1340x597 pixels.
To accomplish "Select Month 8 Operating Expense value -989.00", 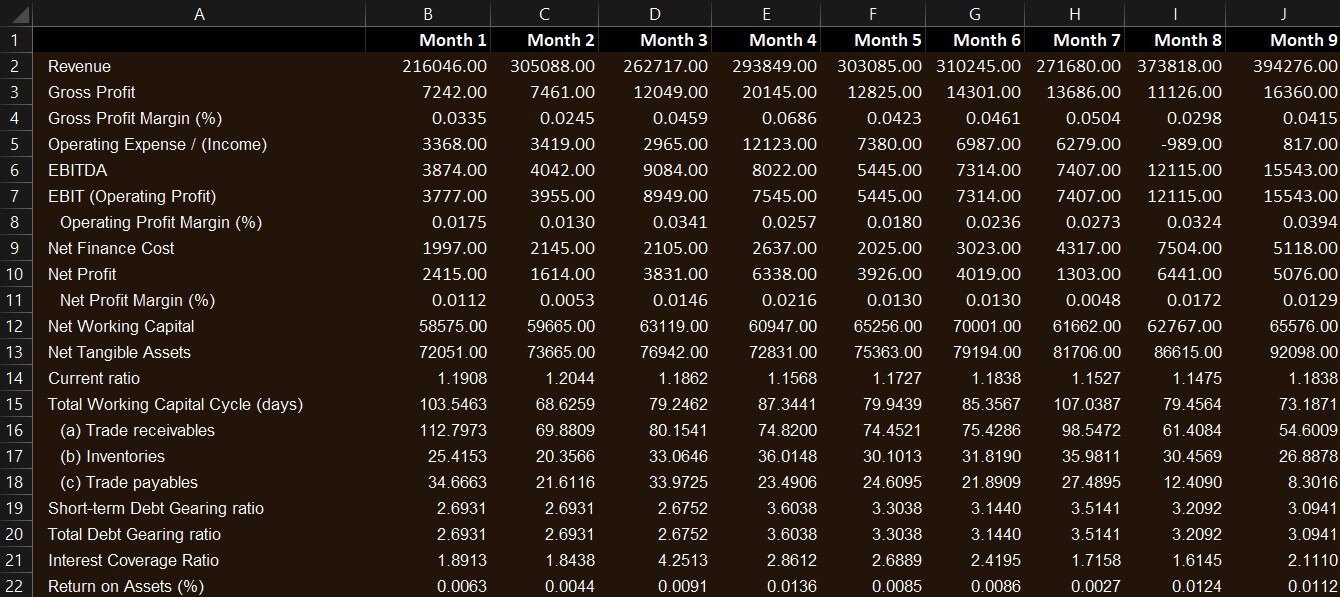I will coord(1192,144).
